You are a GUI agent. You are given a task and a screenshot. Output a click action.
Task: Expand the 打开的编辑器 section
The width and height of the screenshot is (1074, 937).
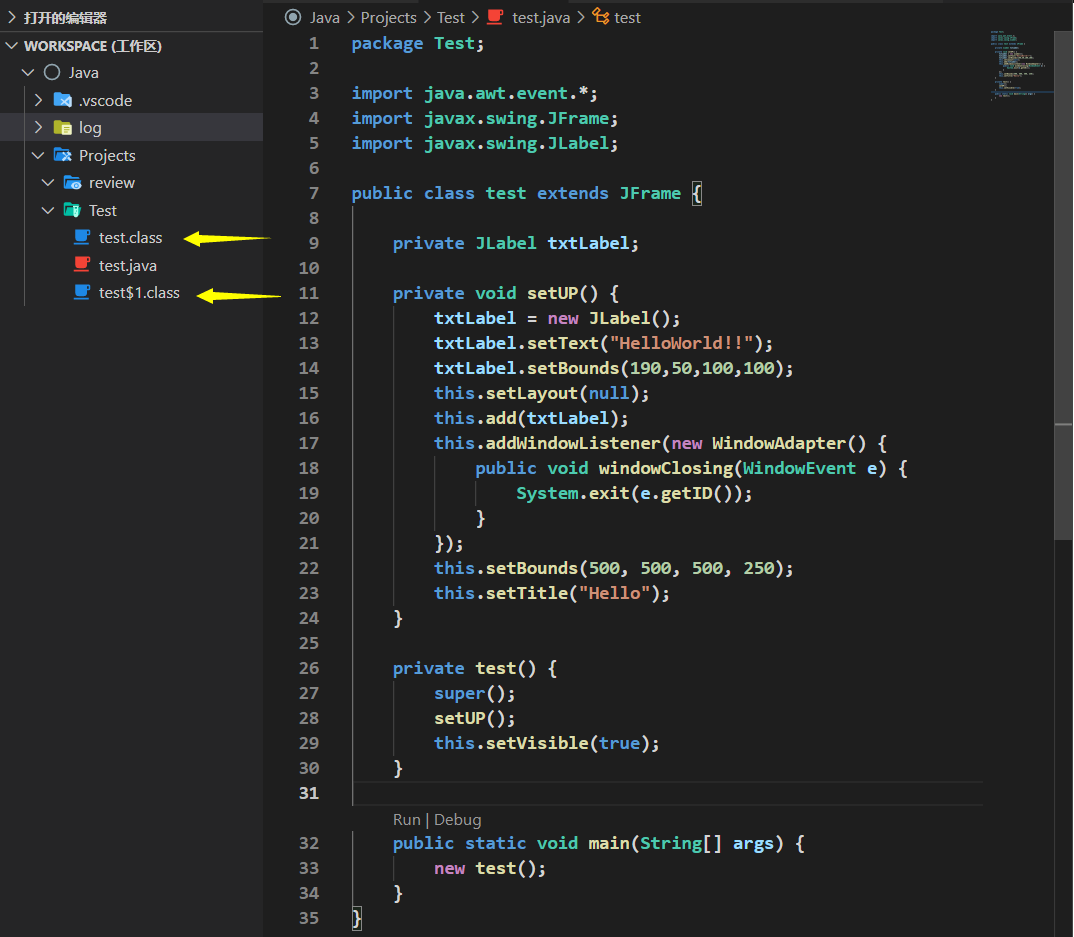pyautogui.click(x=12, y=18)
